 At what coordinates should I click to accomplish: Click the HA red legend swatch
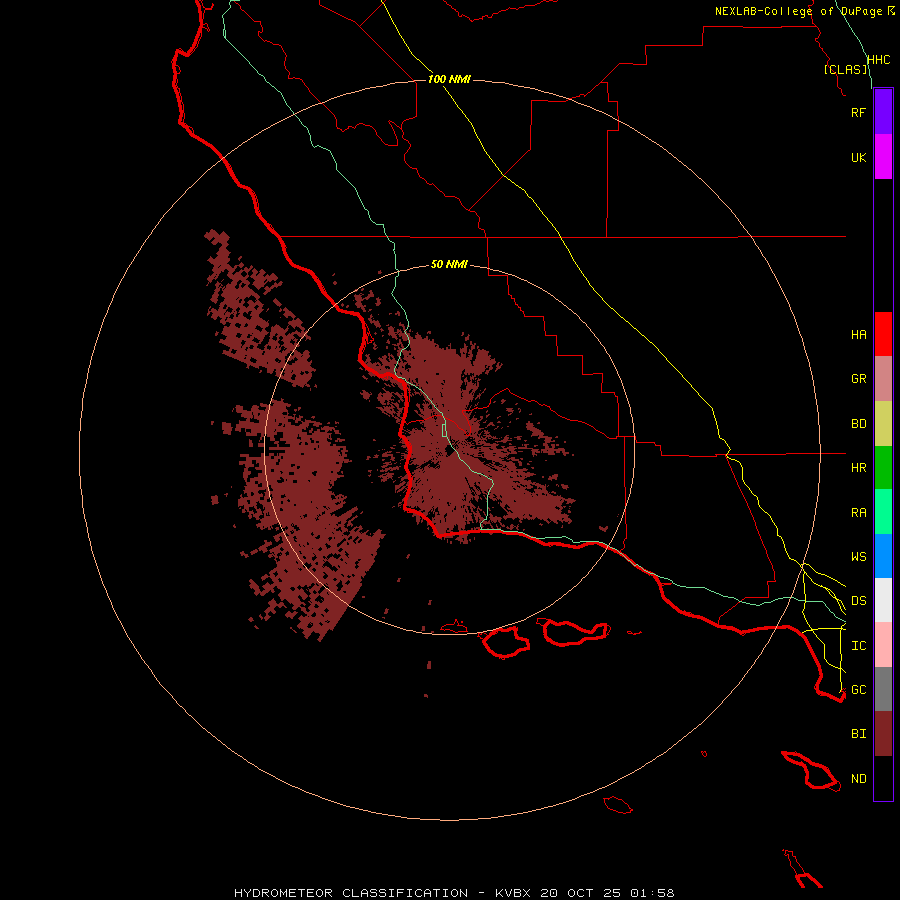coord(883,334)
